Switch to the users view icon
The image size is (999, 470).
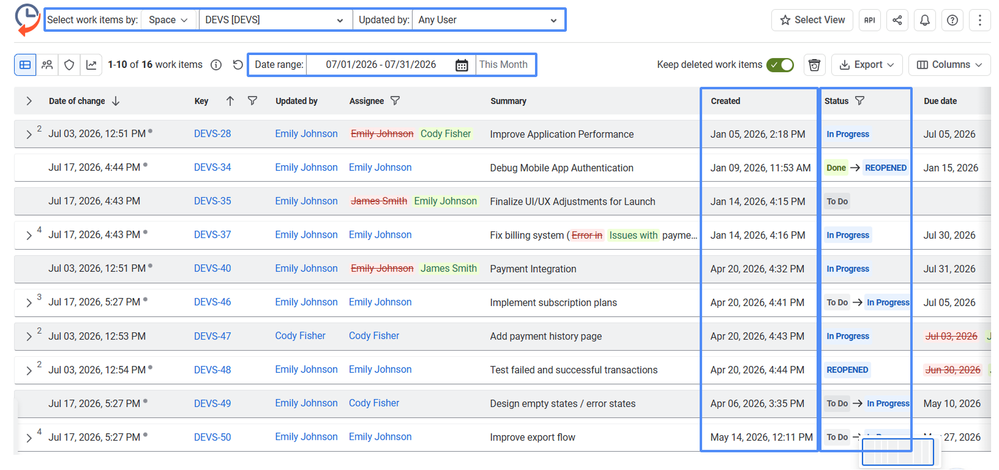pyautogui.click(x=47, y=64)
